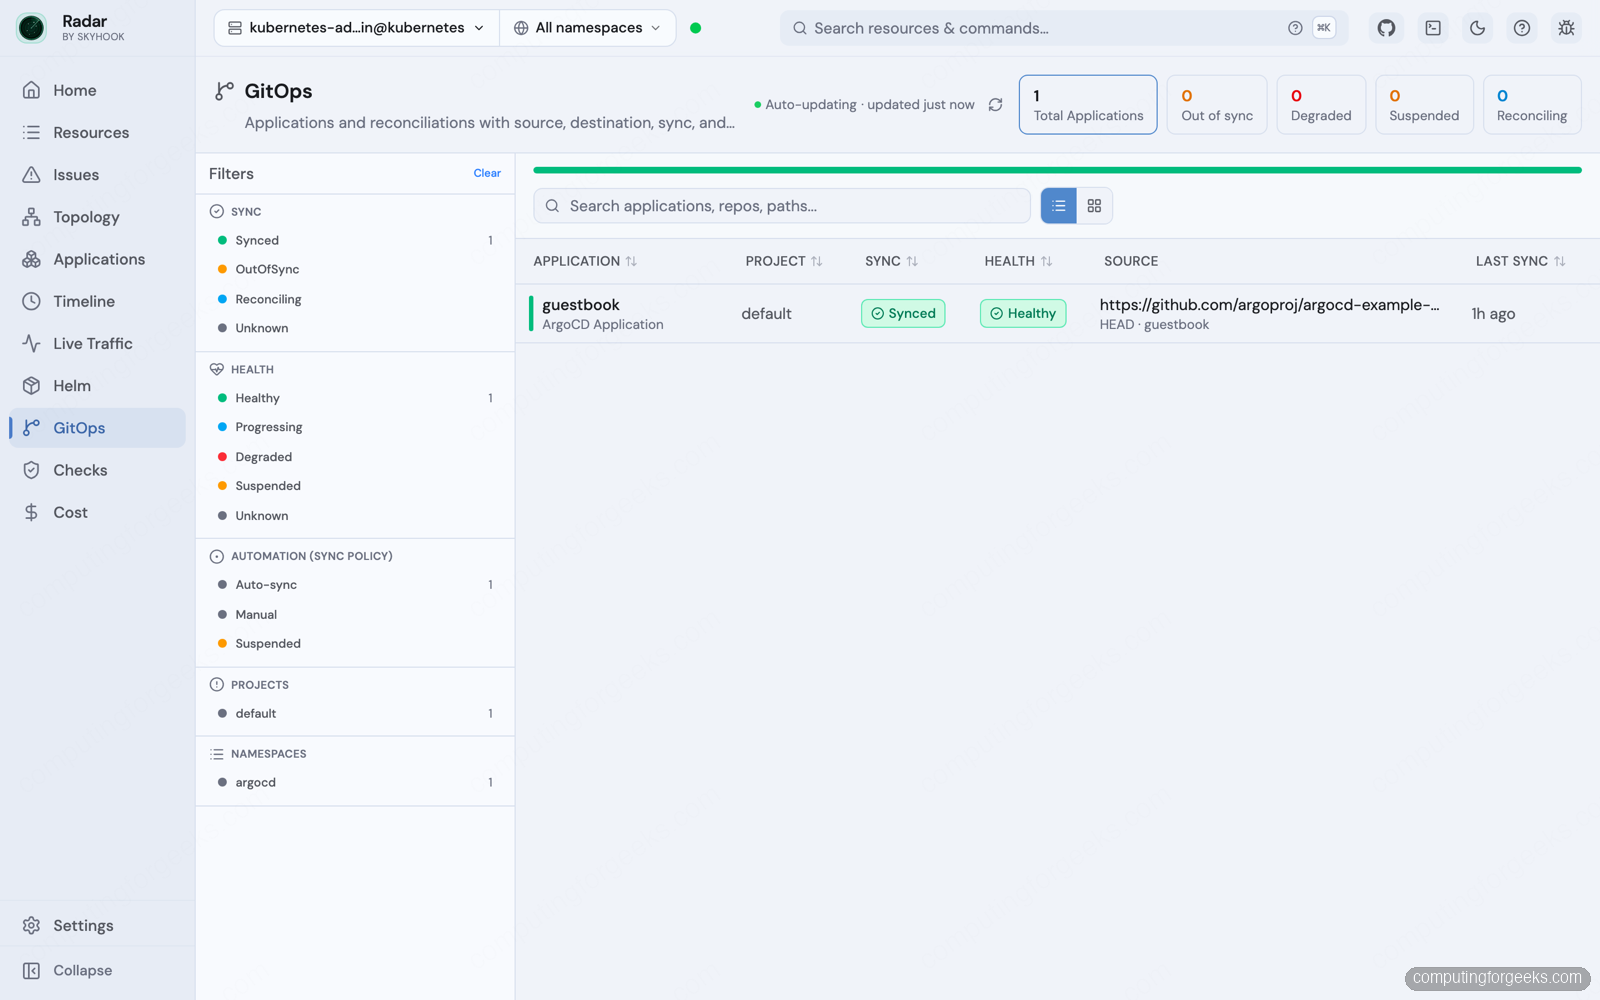Filter by Synced status
Screen dimensions: 1600x1000
355,241
